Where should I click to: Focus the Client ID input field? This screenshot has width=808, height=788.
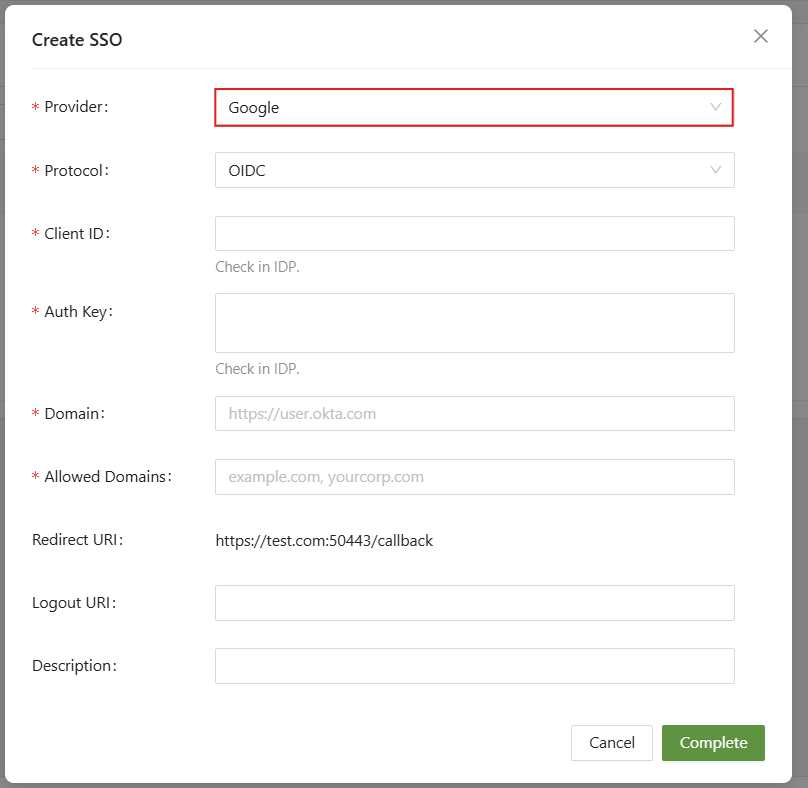point(474,233)
